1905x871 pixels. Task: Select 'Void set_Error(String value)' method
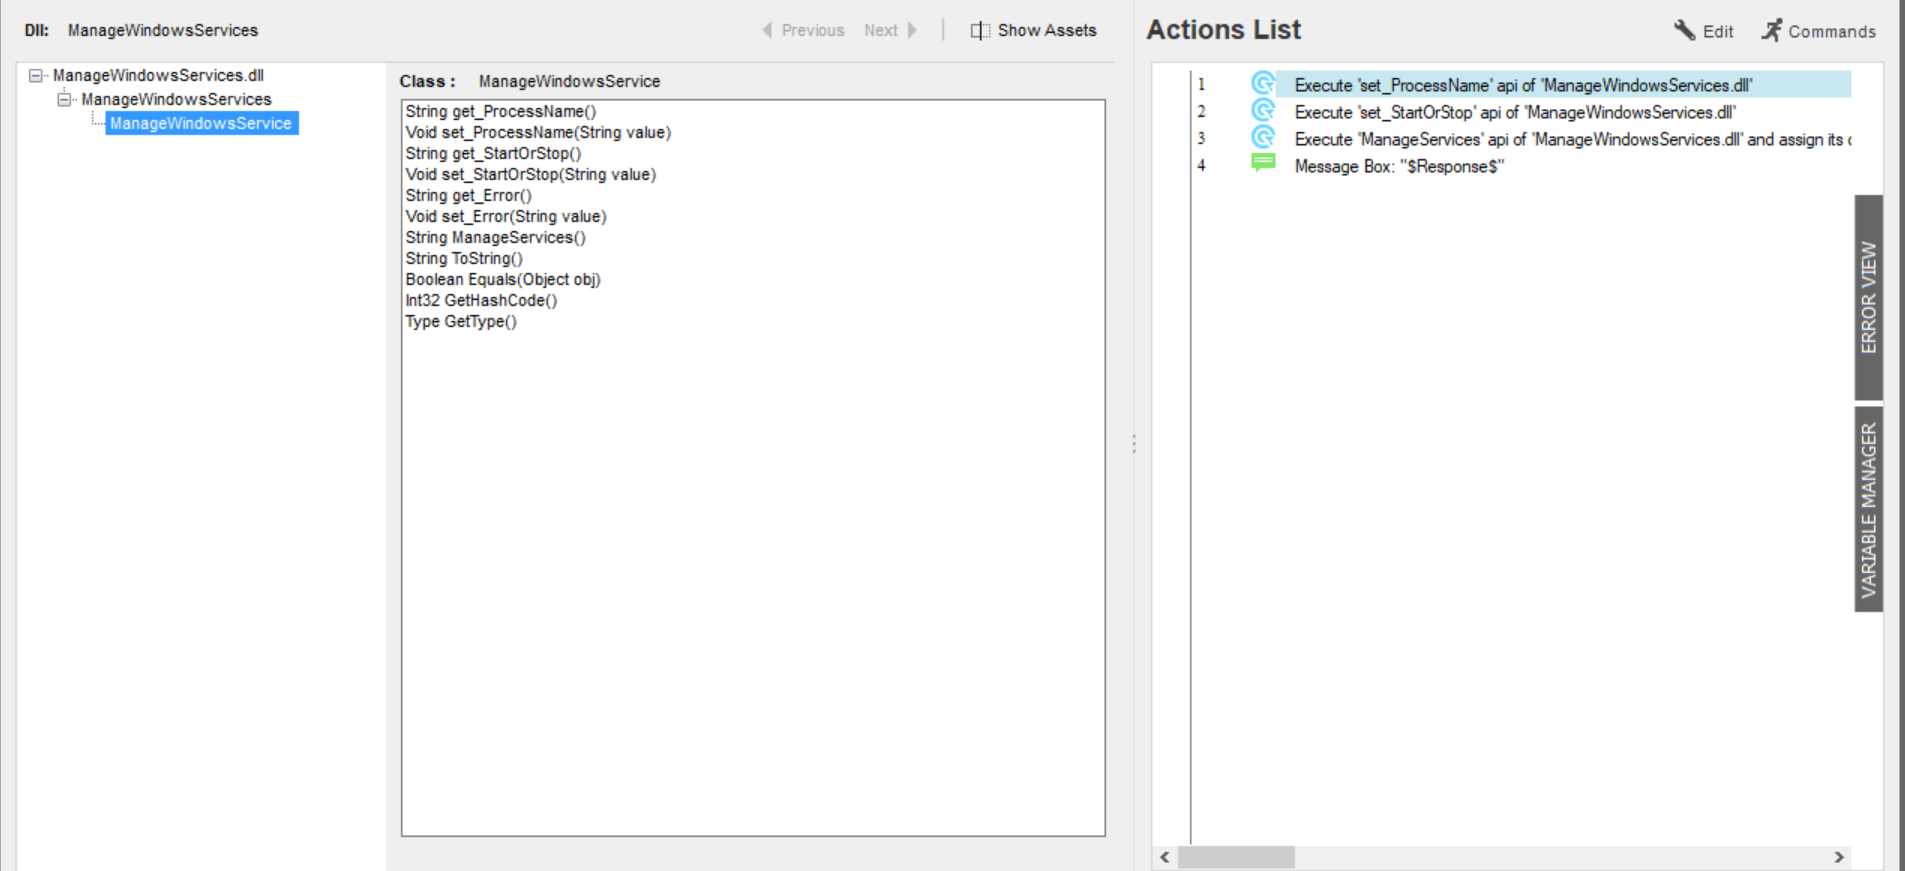pyautogui.click(x=506, y=216)
